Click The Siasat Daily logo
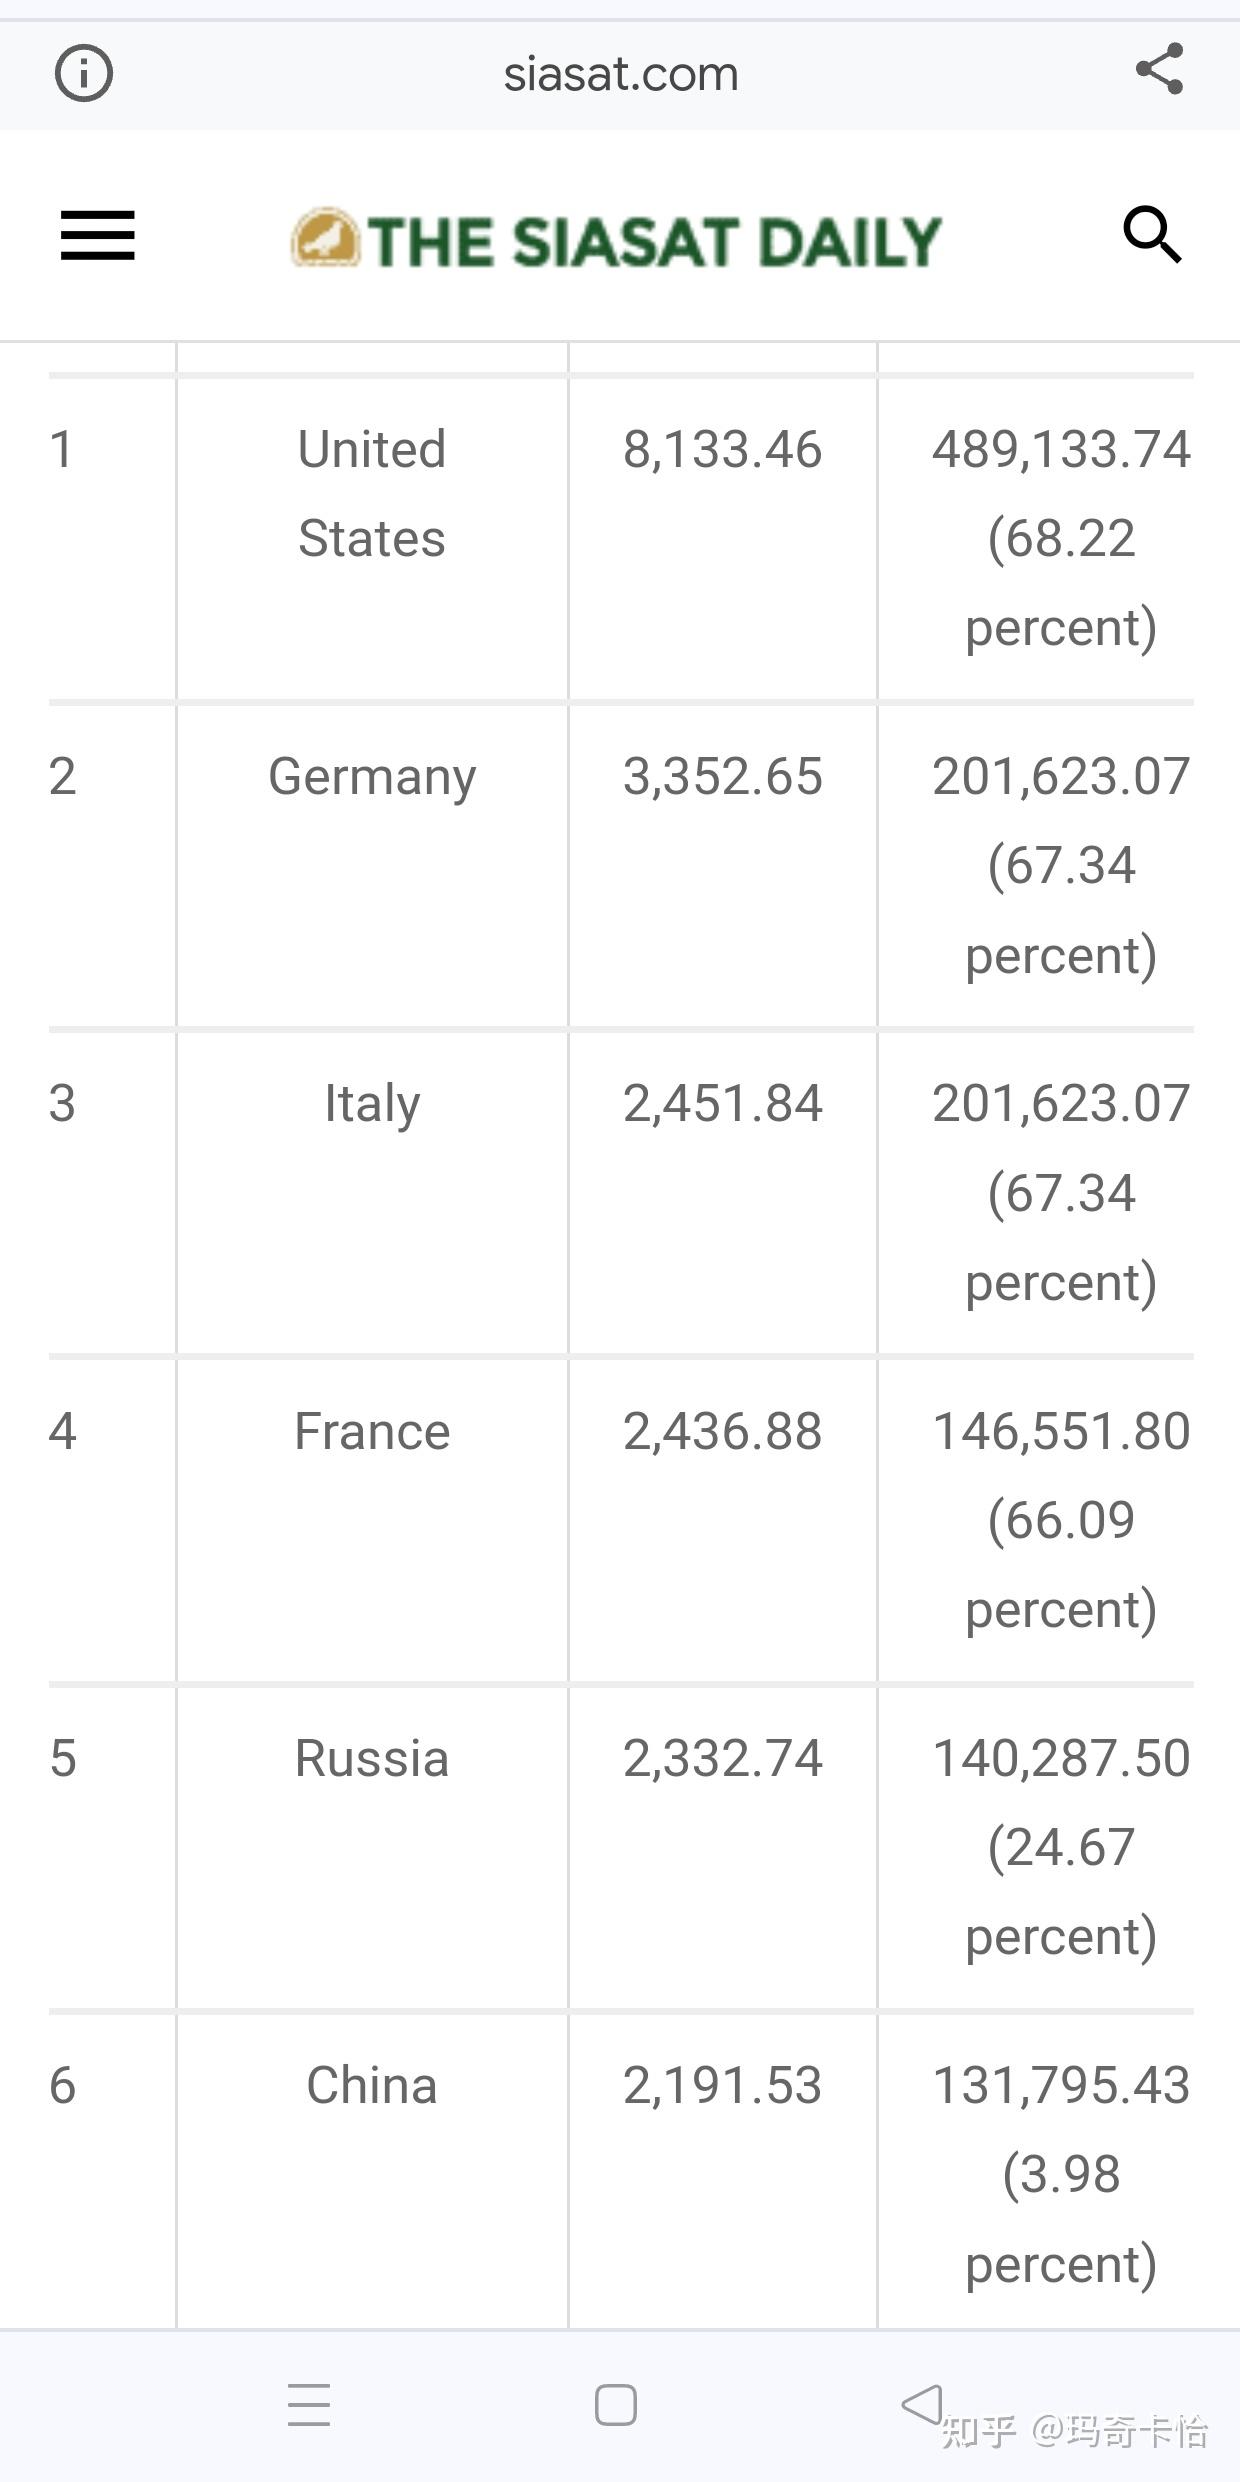 click(x=617, y=240)
